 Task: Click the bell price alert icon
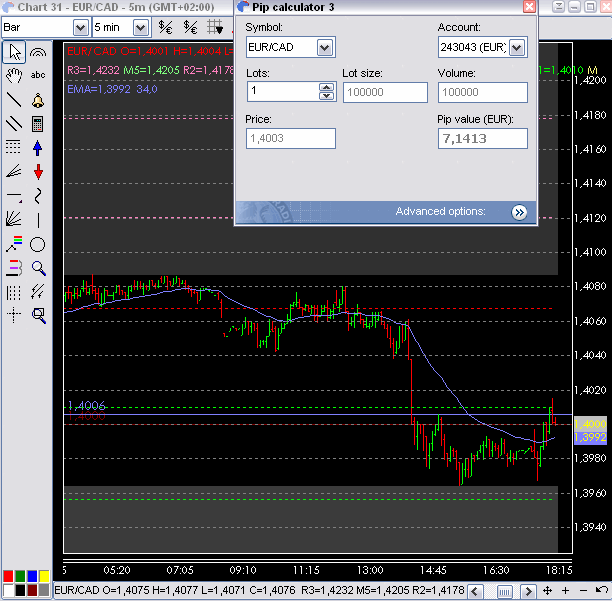[38, 100]
